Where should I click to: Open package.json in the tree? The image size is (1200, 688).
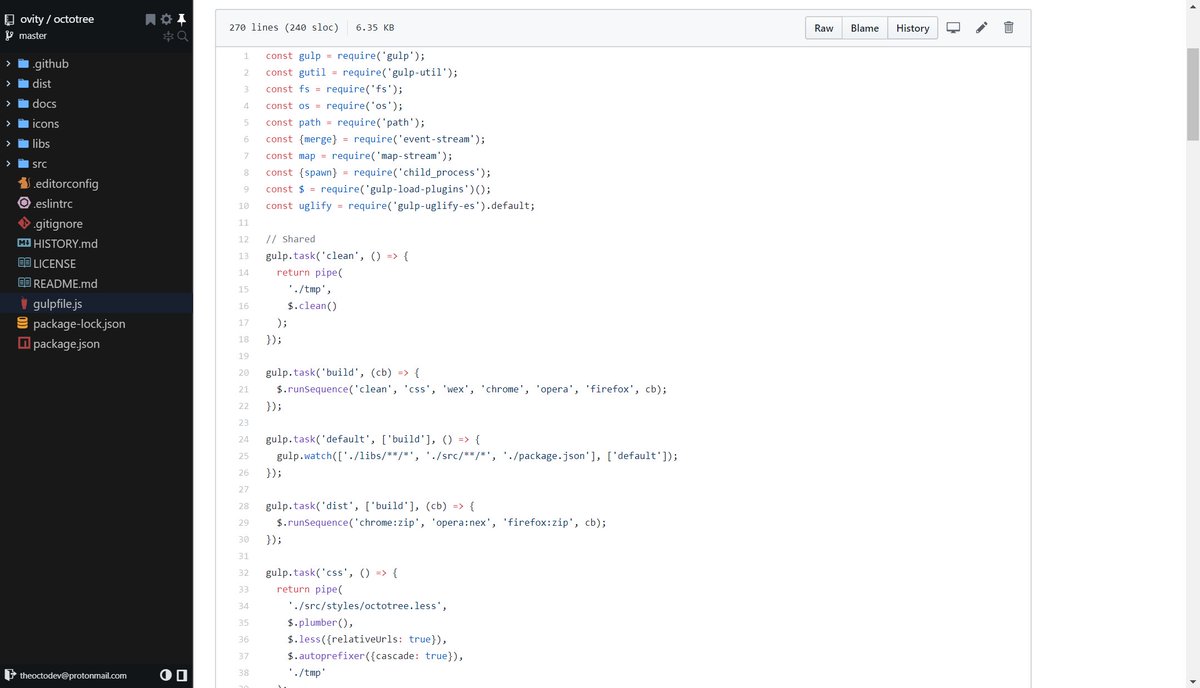66,344
